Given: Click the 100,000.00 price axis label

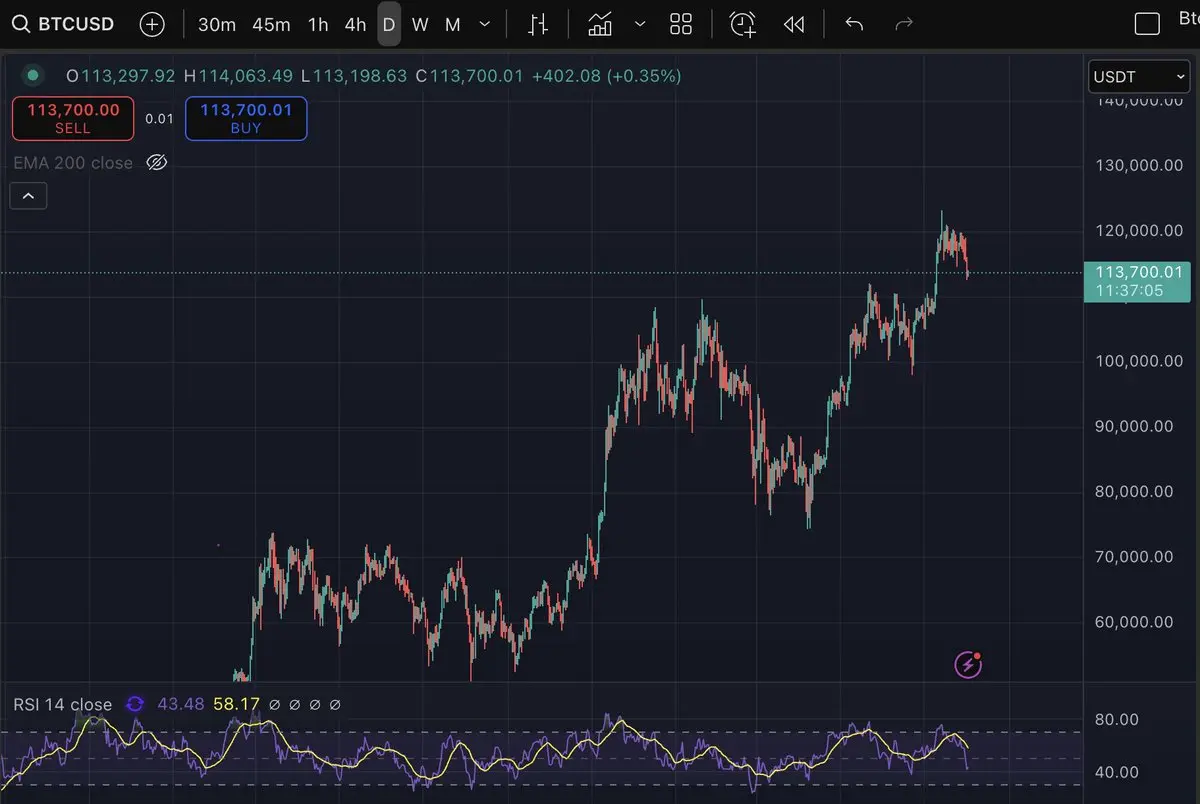Looking at the screenshot, I should pyautogui.click(x=1139, y=361).
